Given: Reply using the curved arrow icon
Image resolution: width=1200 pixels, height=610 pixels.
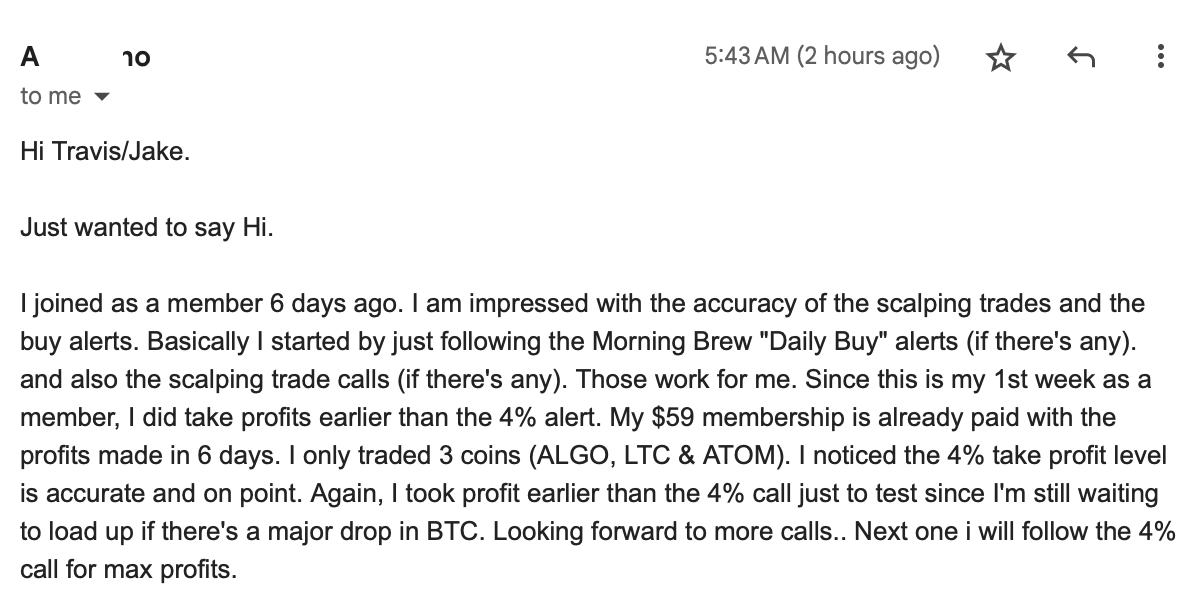Looking at the screenshot, I should (x=1081, y=59).
